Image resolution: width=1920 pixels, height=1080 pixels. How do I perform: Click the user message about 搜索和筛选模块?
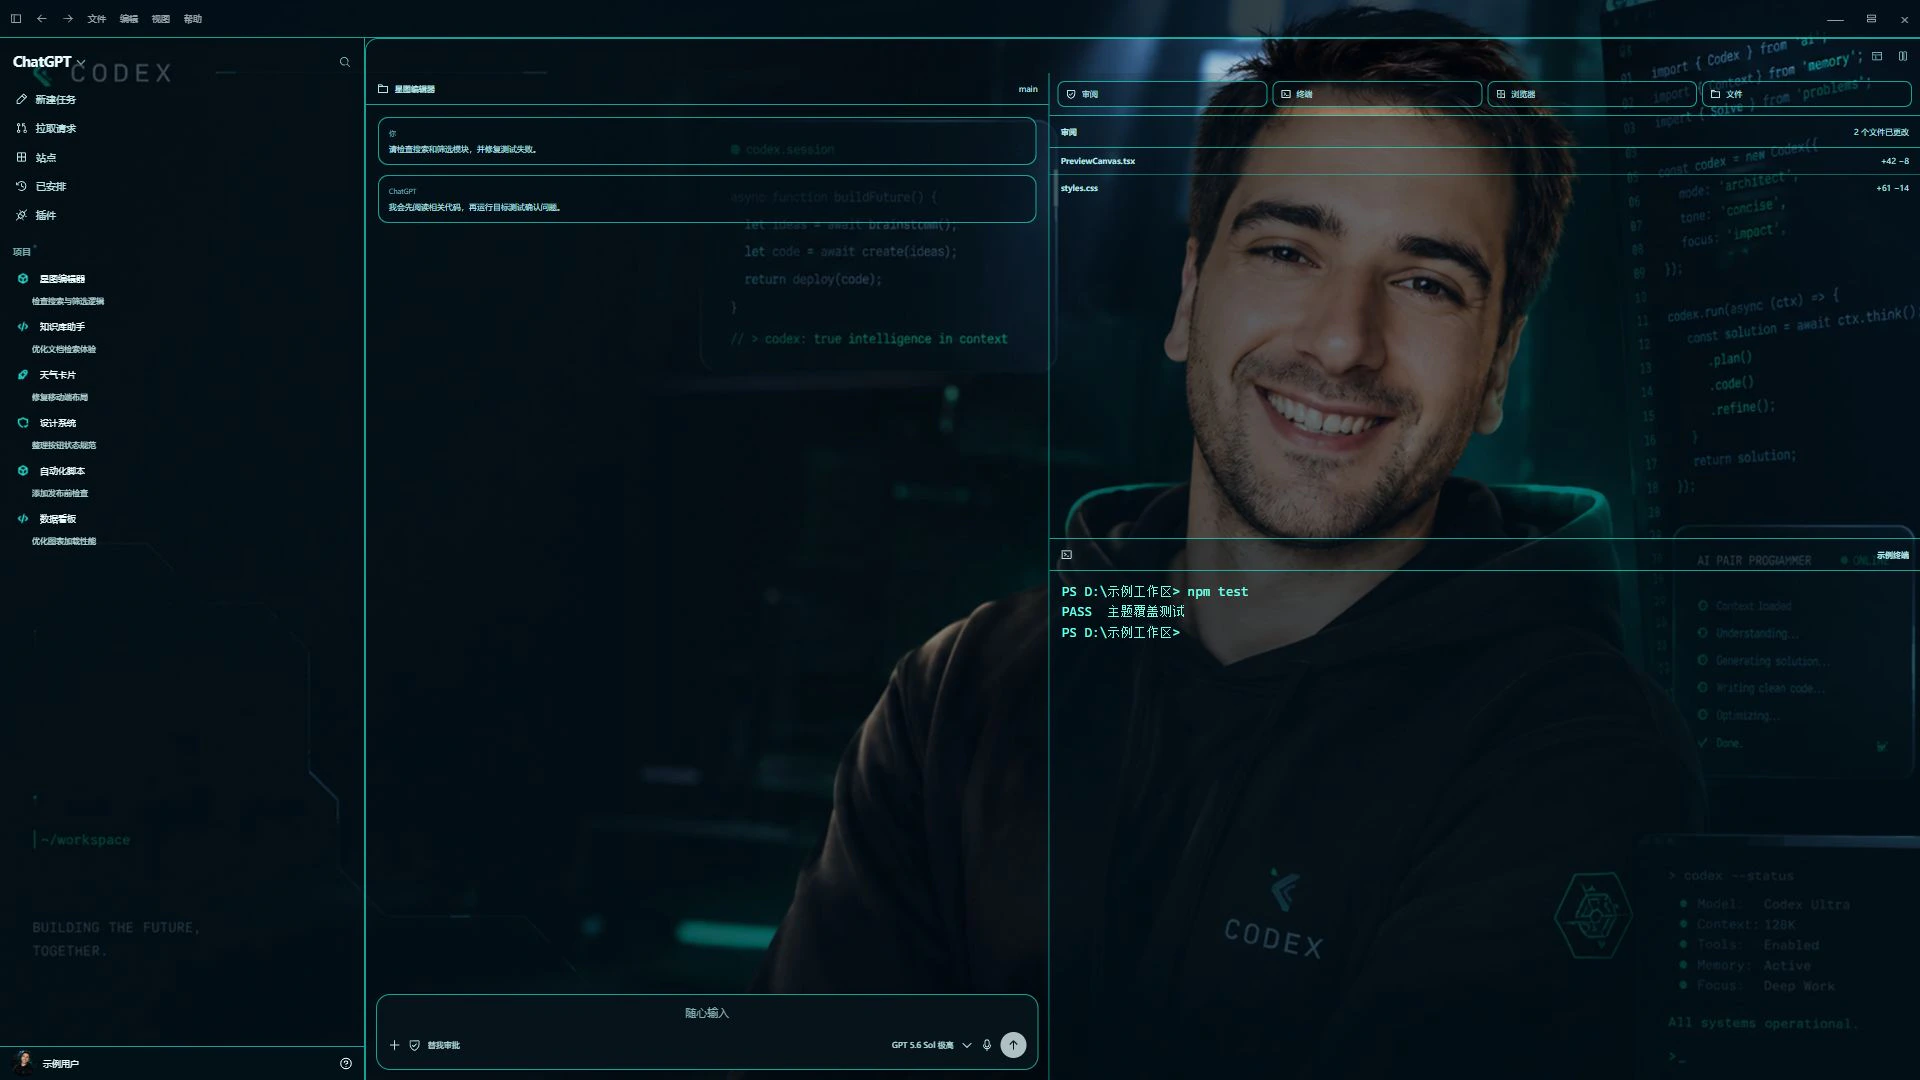tap(707, 141)
